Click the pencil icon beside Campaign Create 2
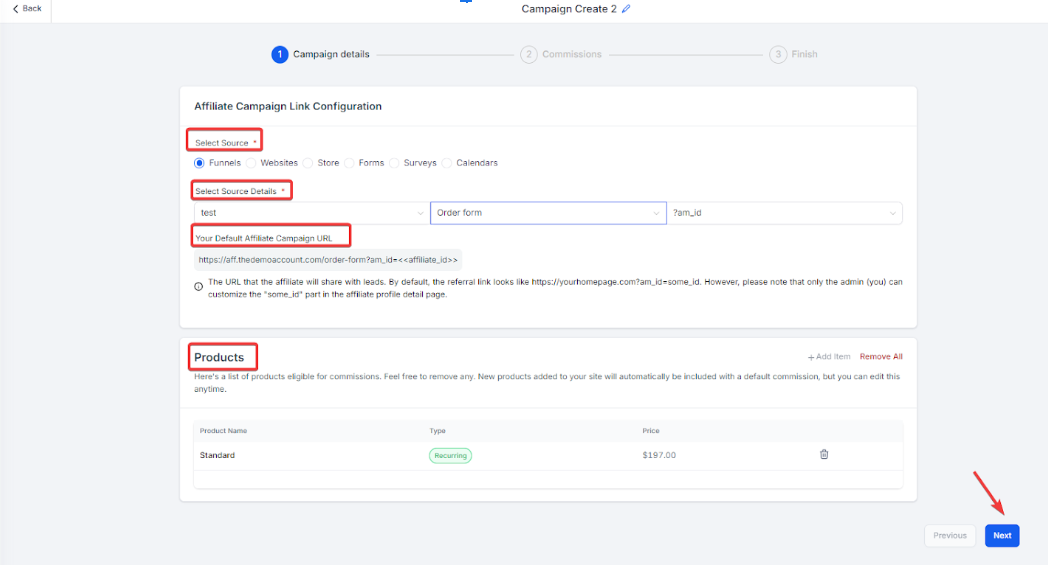The width and height of the screenshot is (1048, 565). click(626, 9)
